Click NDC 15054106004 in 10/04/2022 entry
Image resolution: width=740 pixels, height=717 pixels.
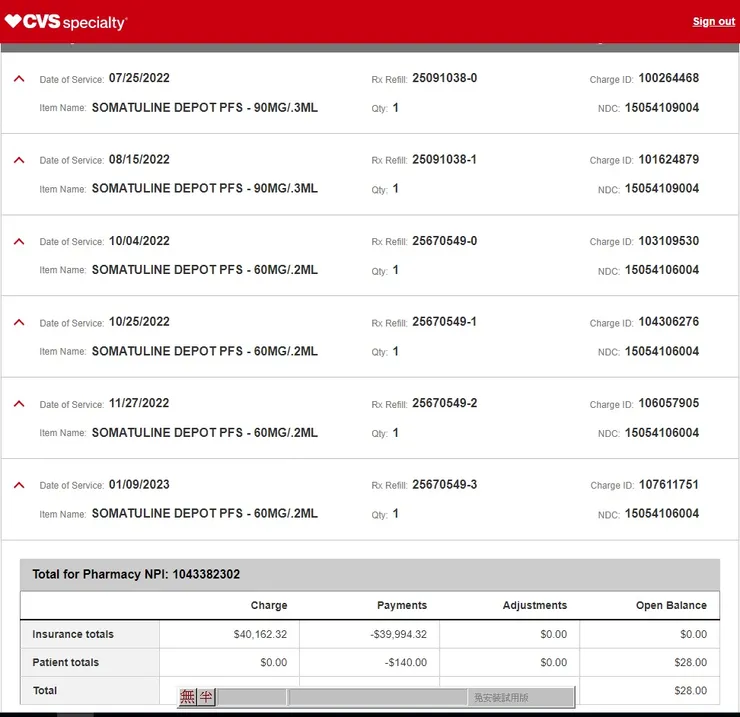662,270
